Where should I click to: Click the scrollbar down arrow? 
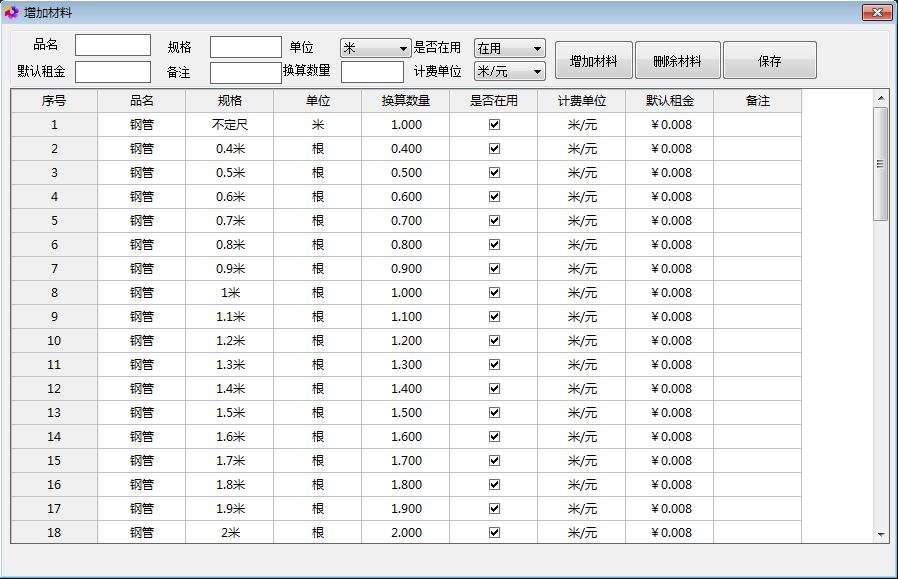[881, 535]
